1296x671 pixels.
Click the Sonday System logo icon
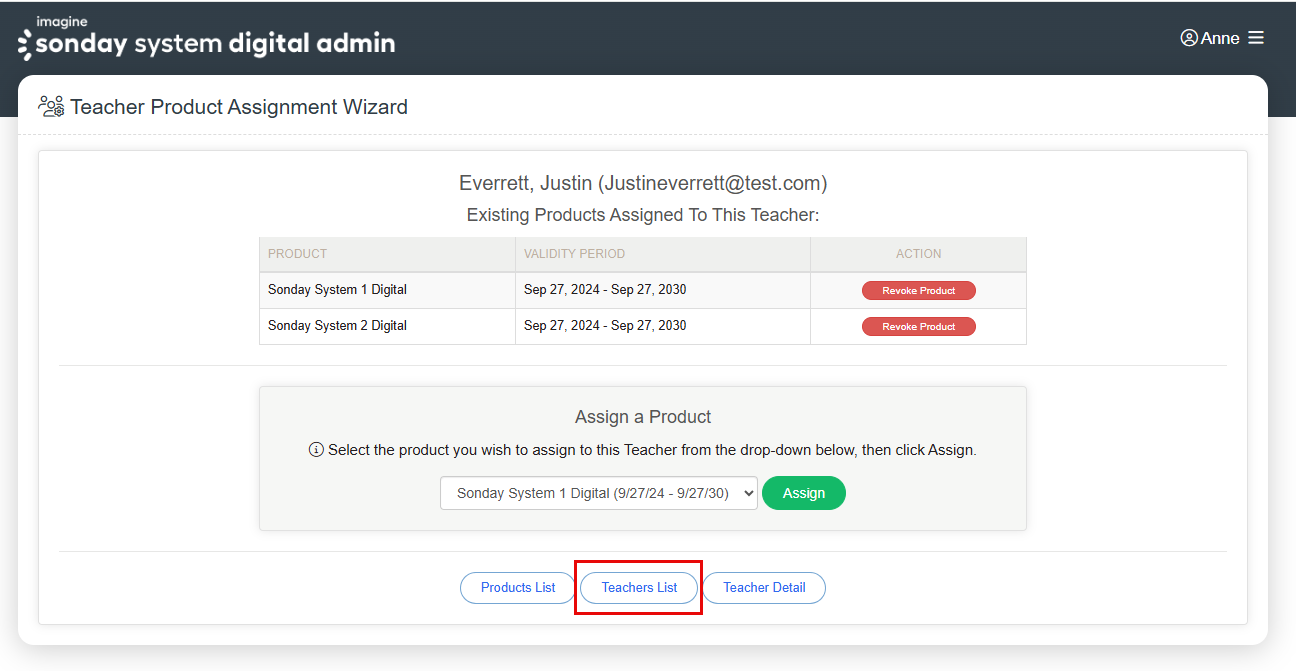[x=25, y=45]
